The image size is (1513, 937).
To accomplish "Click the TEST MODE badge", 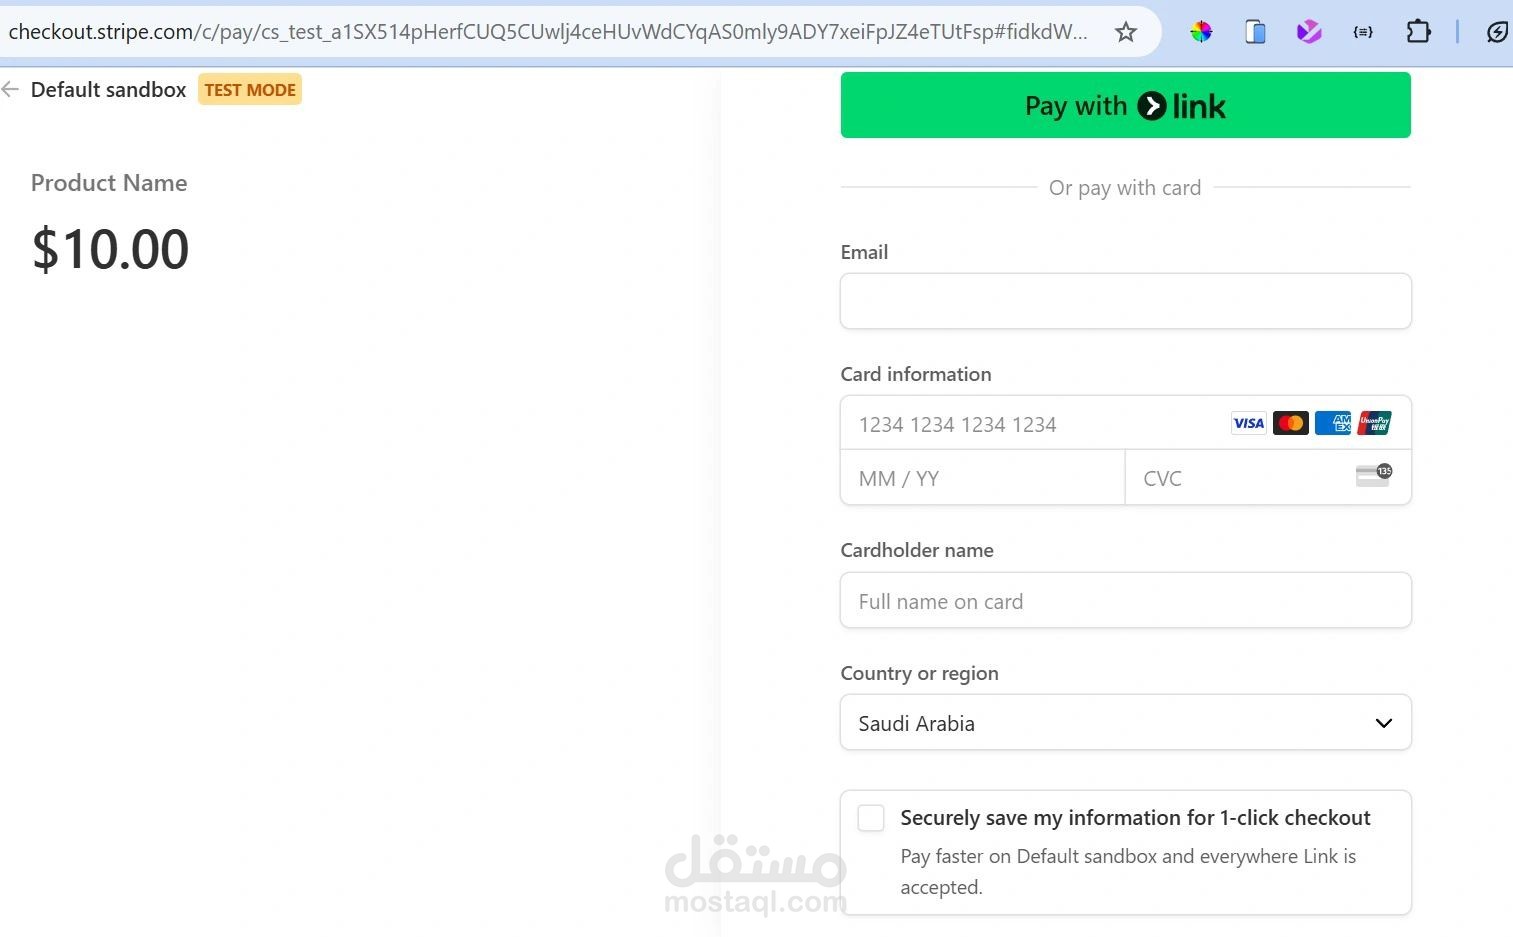I will tap(249, 89).
